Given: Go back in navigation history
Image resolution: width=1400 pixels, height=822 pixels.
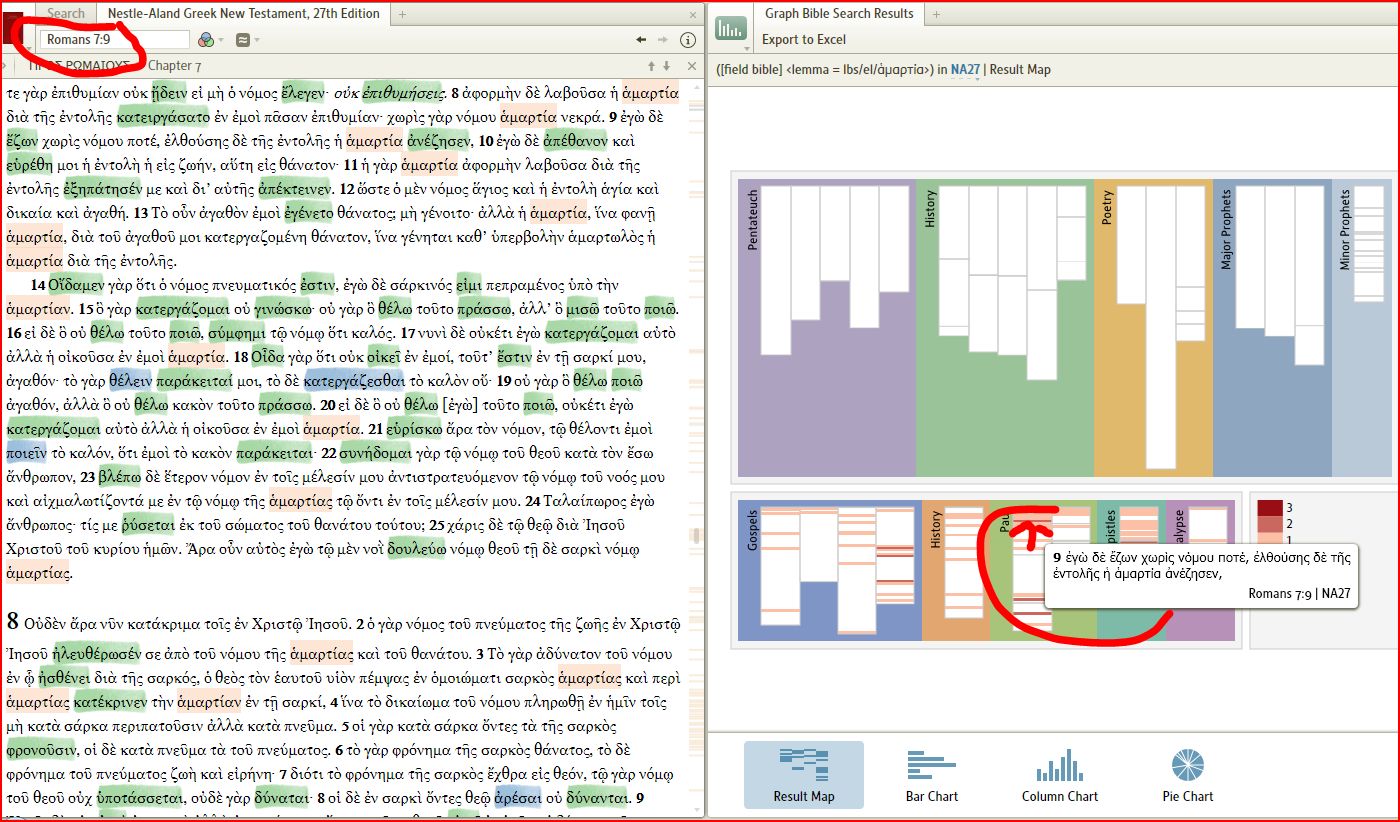Looking at the screenshot, I should coord(641,40).
